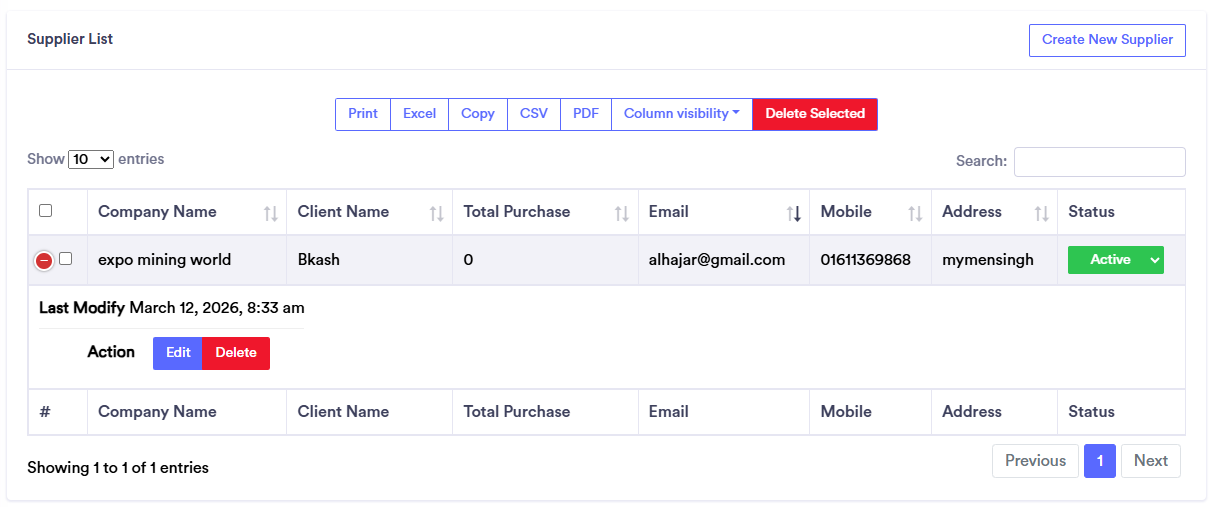
Task: Tick the select-all checkbox in header
Action: (x=45, y=211)
